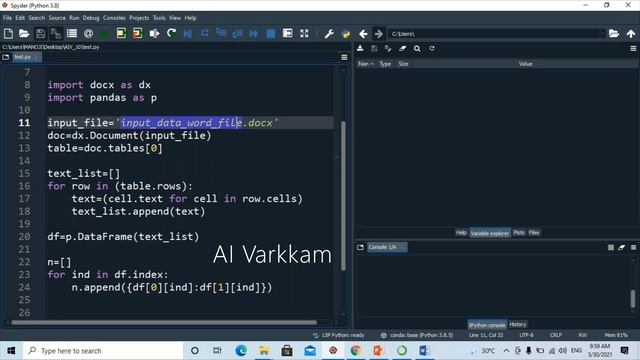Interrupt kernel stop square in console
Screen dimensions: 640x360
611,247
